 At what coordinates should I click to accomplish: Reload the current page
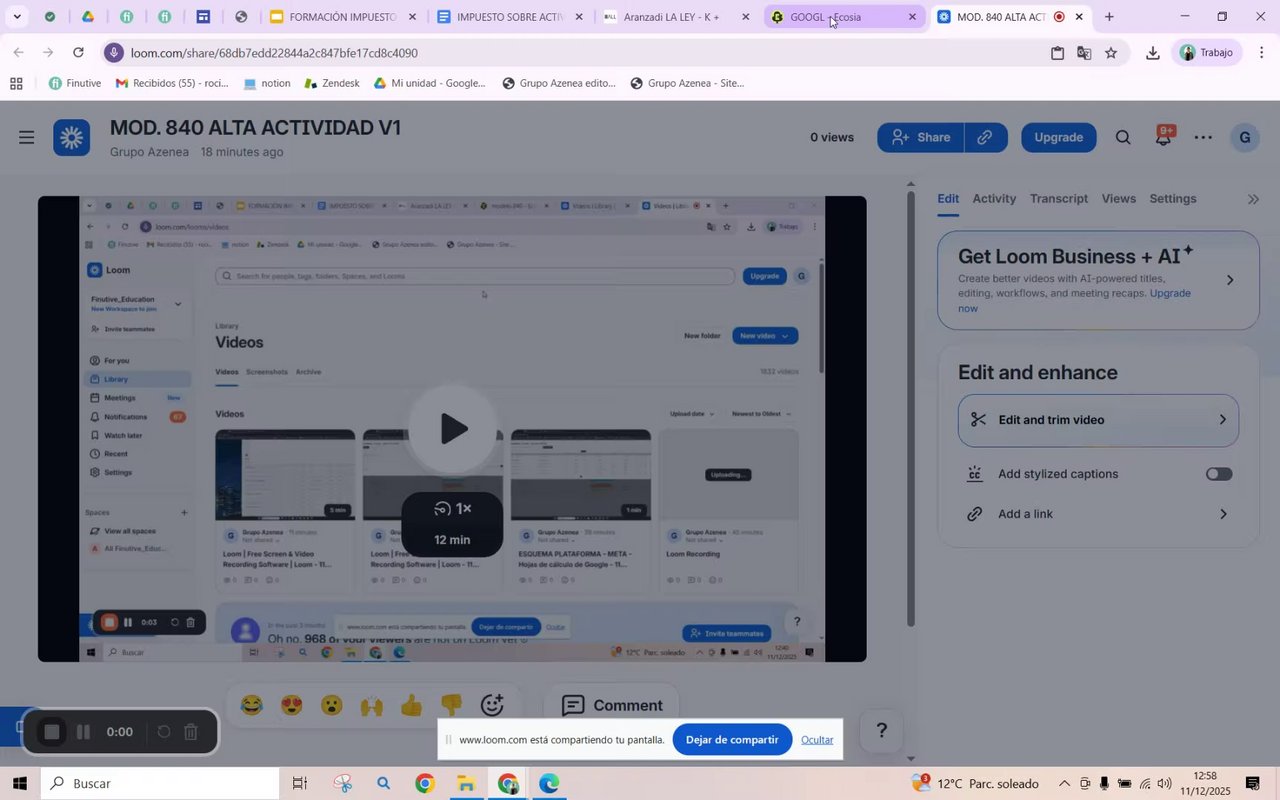click(79, 53)
